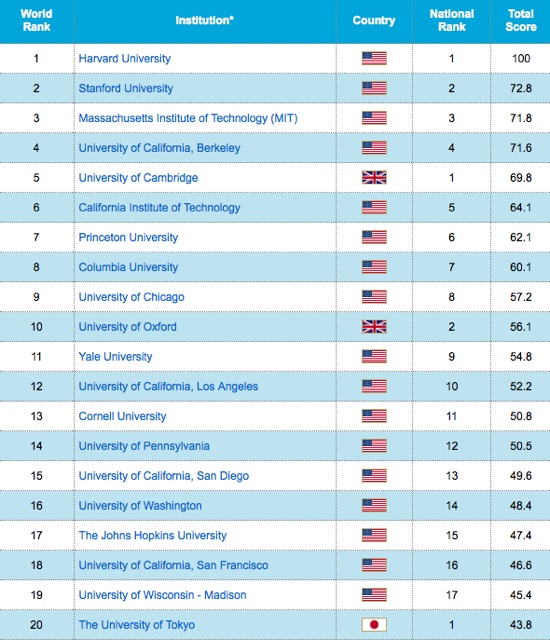Click the US flag in Princeton row
The height and width of the screenshot is (640, 550).
coord(374,237)
